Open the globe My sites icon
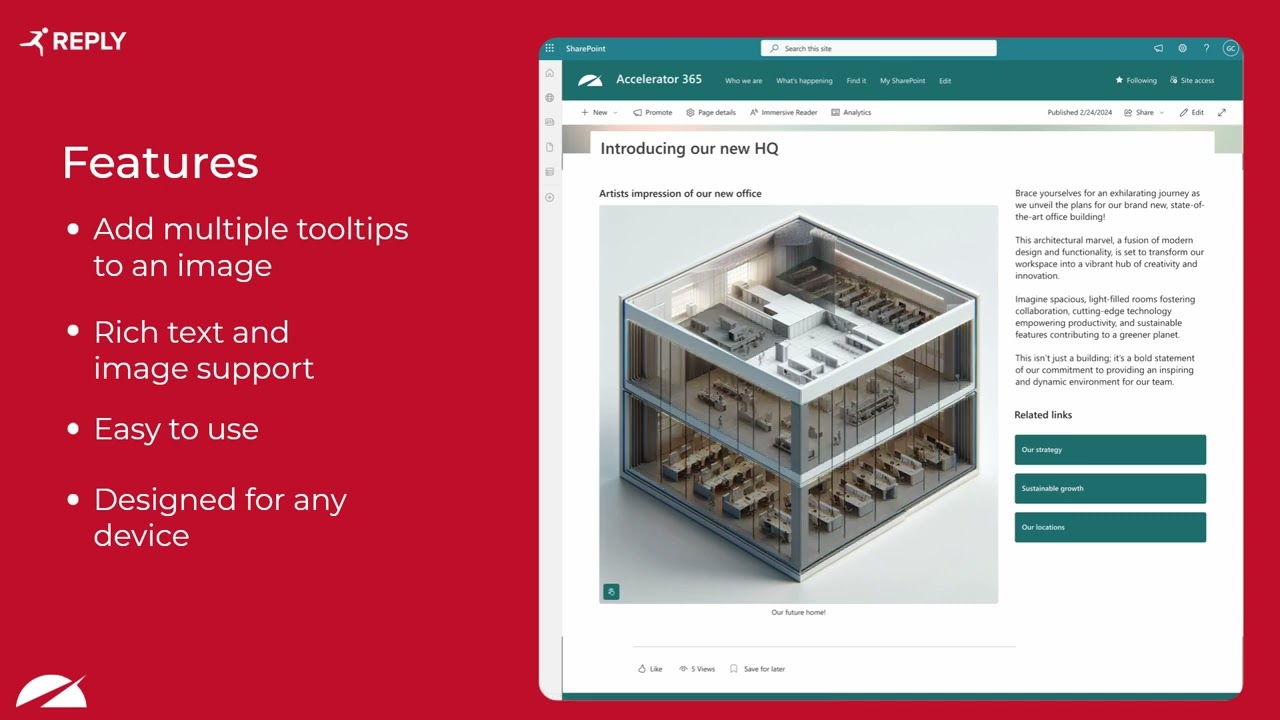The image size is (1280, 720). pos(549,98)
